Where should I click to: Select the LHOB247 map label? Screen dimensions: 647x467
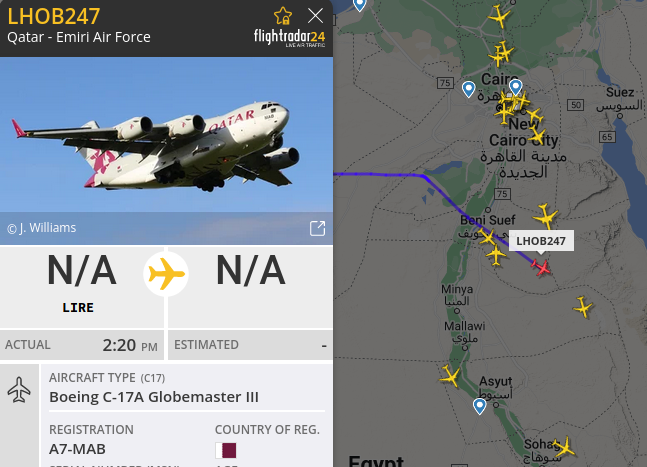tap(541, 241)
